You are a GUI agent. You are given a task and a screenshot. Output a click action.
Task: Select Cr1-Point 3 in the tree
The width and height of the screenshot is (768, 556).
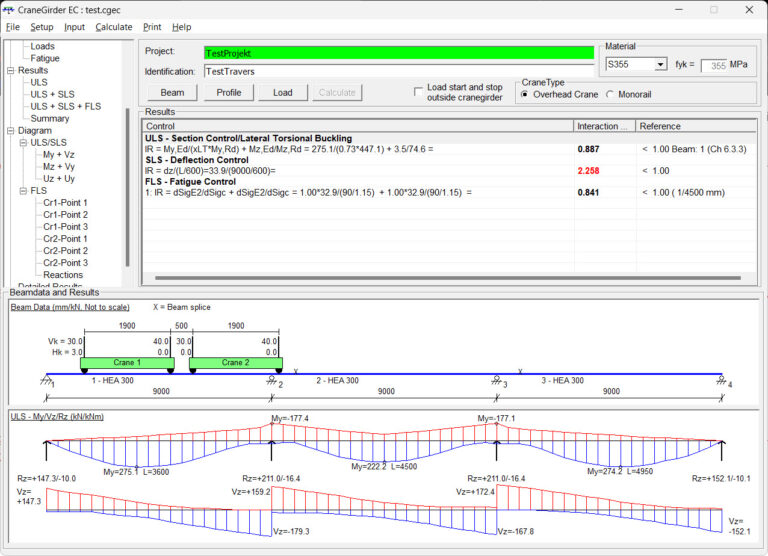click(x=65, y=226)
